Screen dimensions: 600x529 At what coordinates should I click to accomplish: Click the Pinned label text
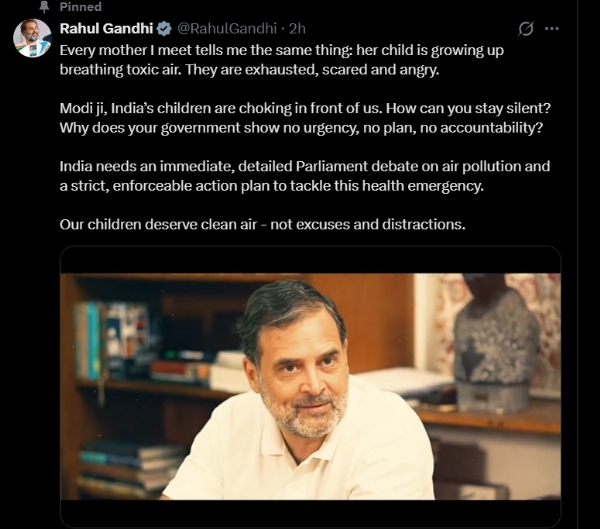coord(80,8)
